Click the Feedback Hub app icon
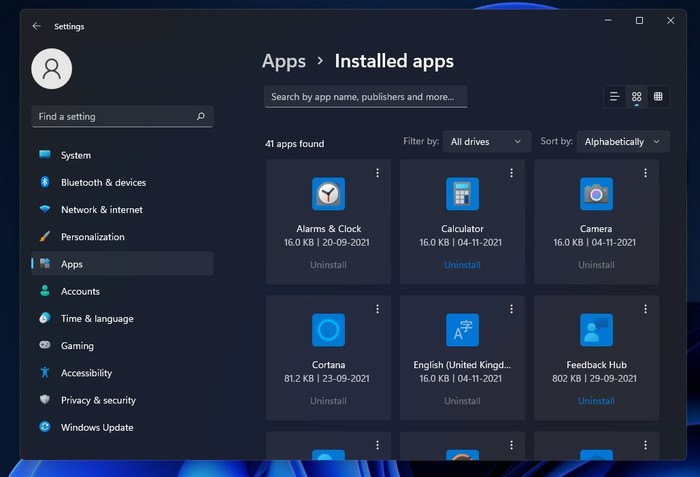 point(596,330)
